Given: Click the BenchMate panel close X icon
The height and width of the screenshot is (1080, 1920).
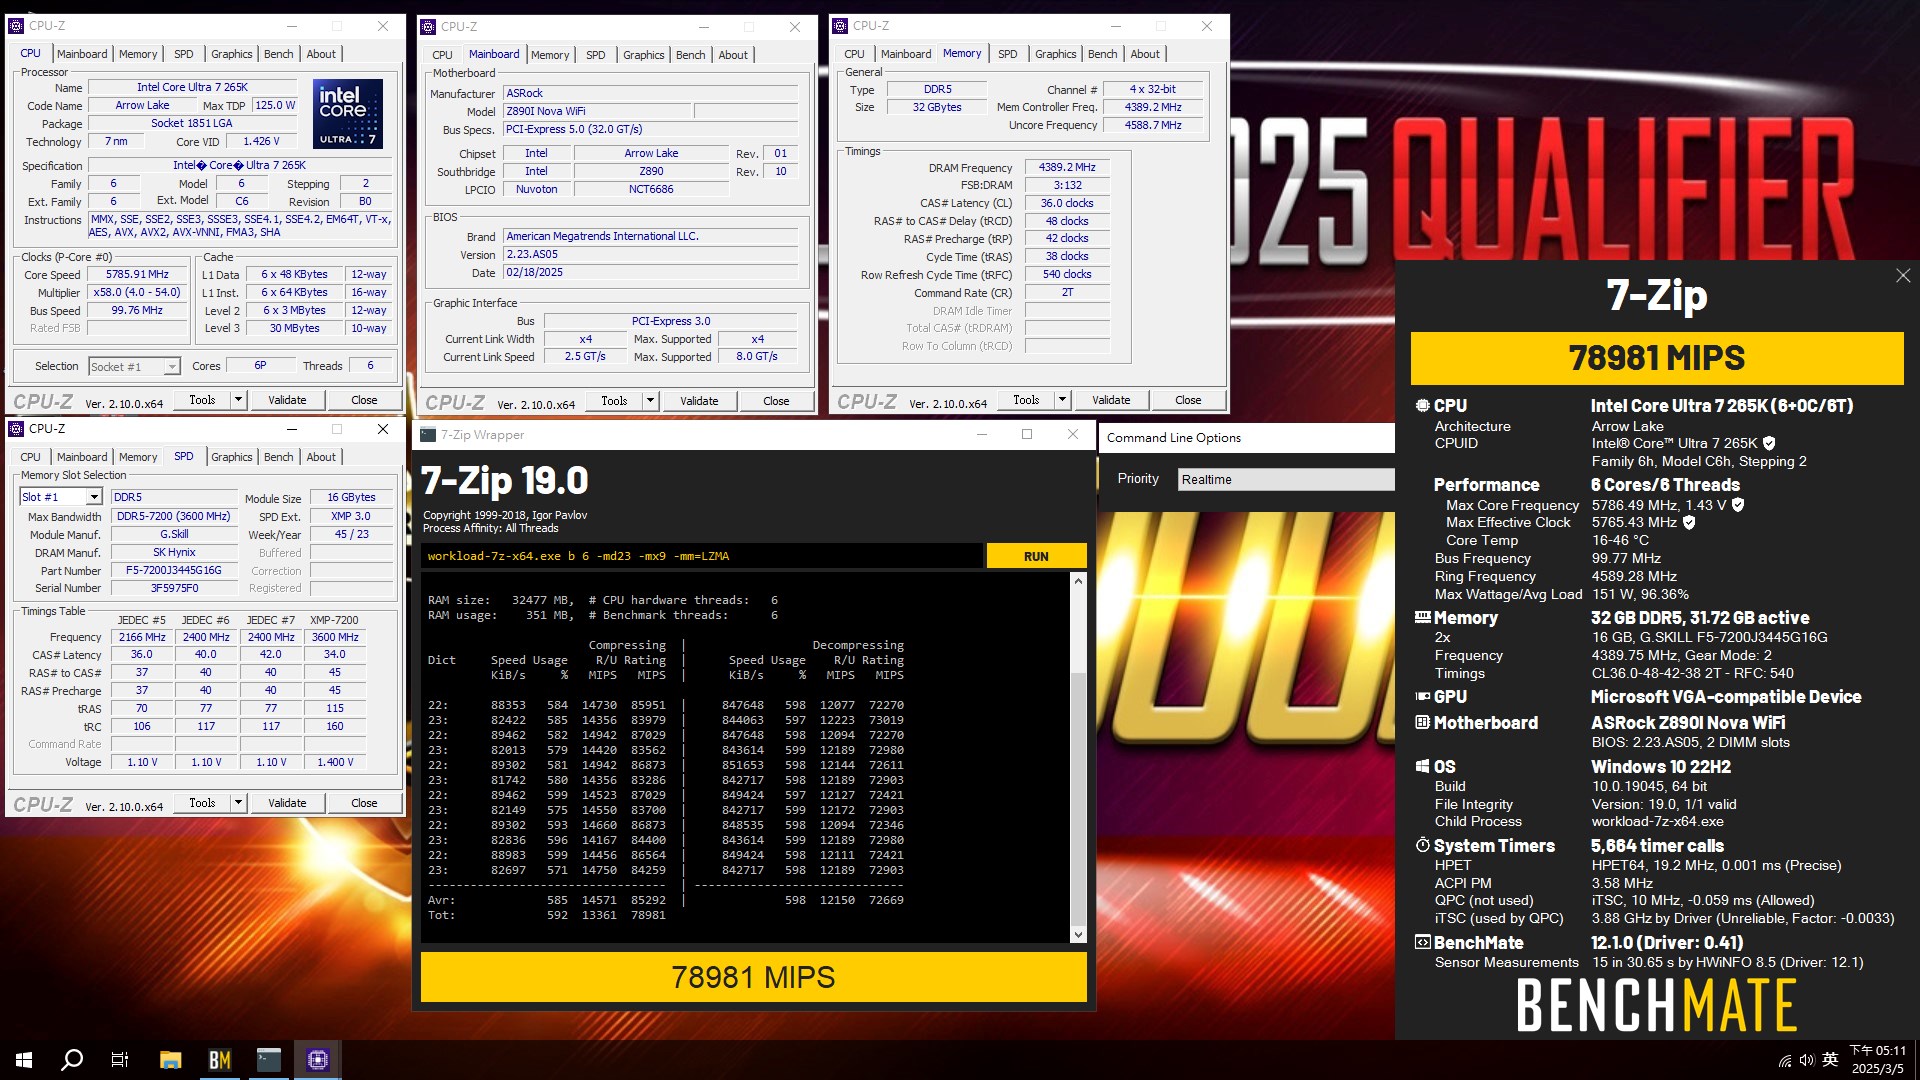Looking at the screenshot, I should [1902, 276].
